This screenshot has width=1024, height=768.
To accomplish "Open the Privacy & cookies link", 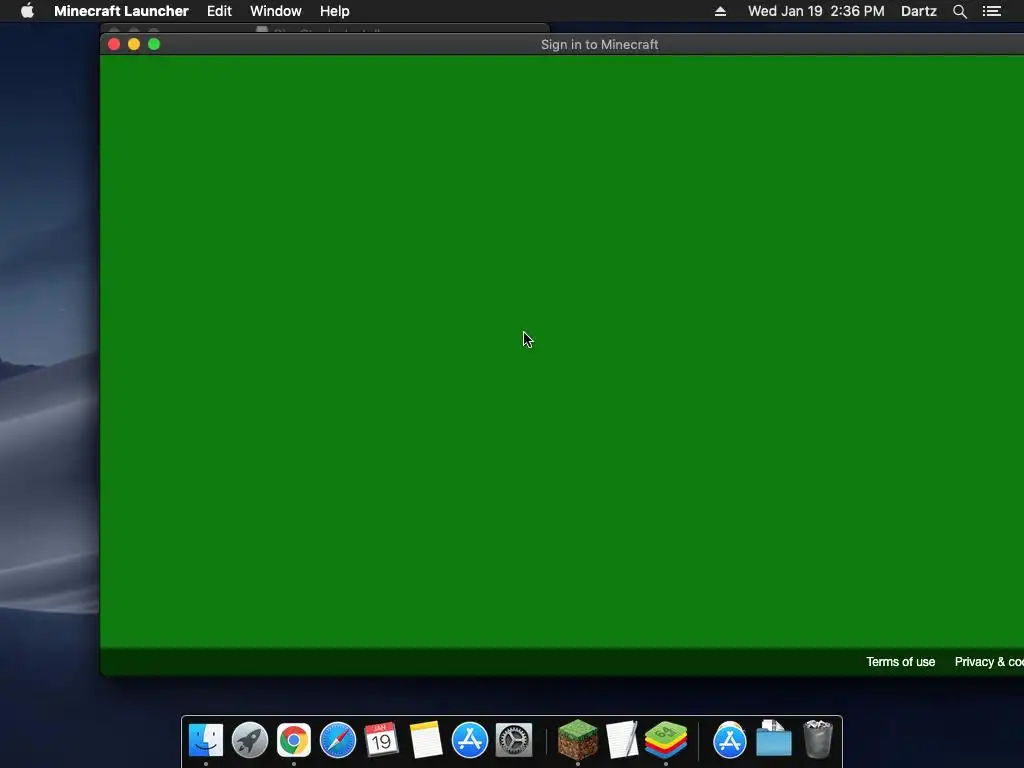I will coord(989,662).
